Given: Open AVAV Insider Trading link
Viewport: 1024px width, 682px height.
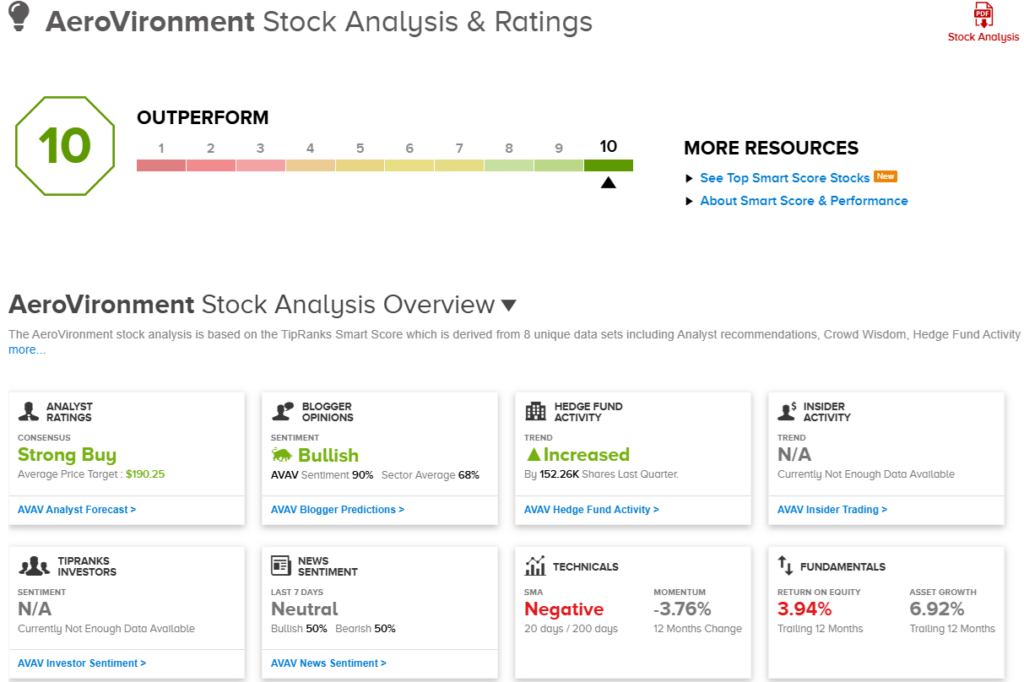Looking at the screenshot, I should 832,510.
